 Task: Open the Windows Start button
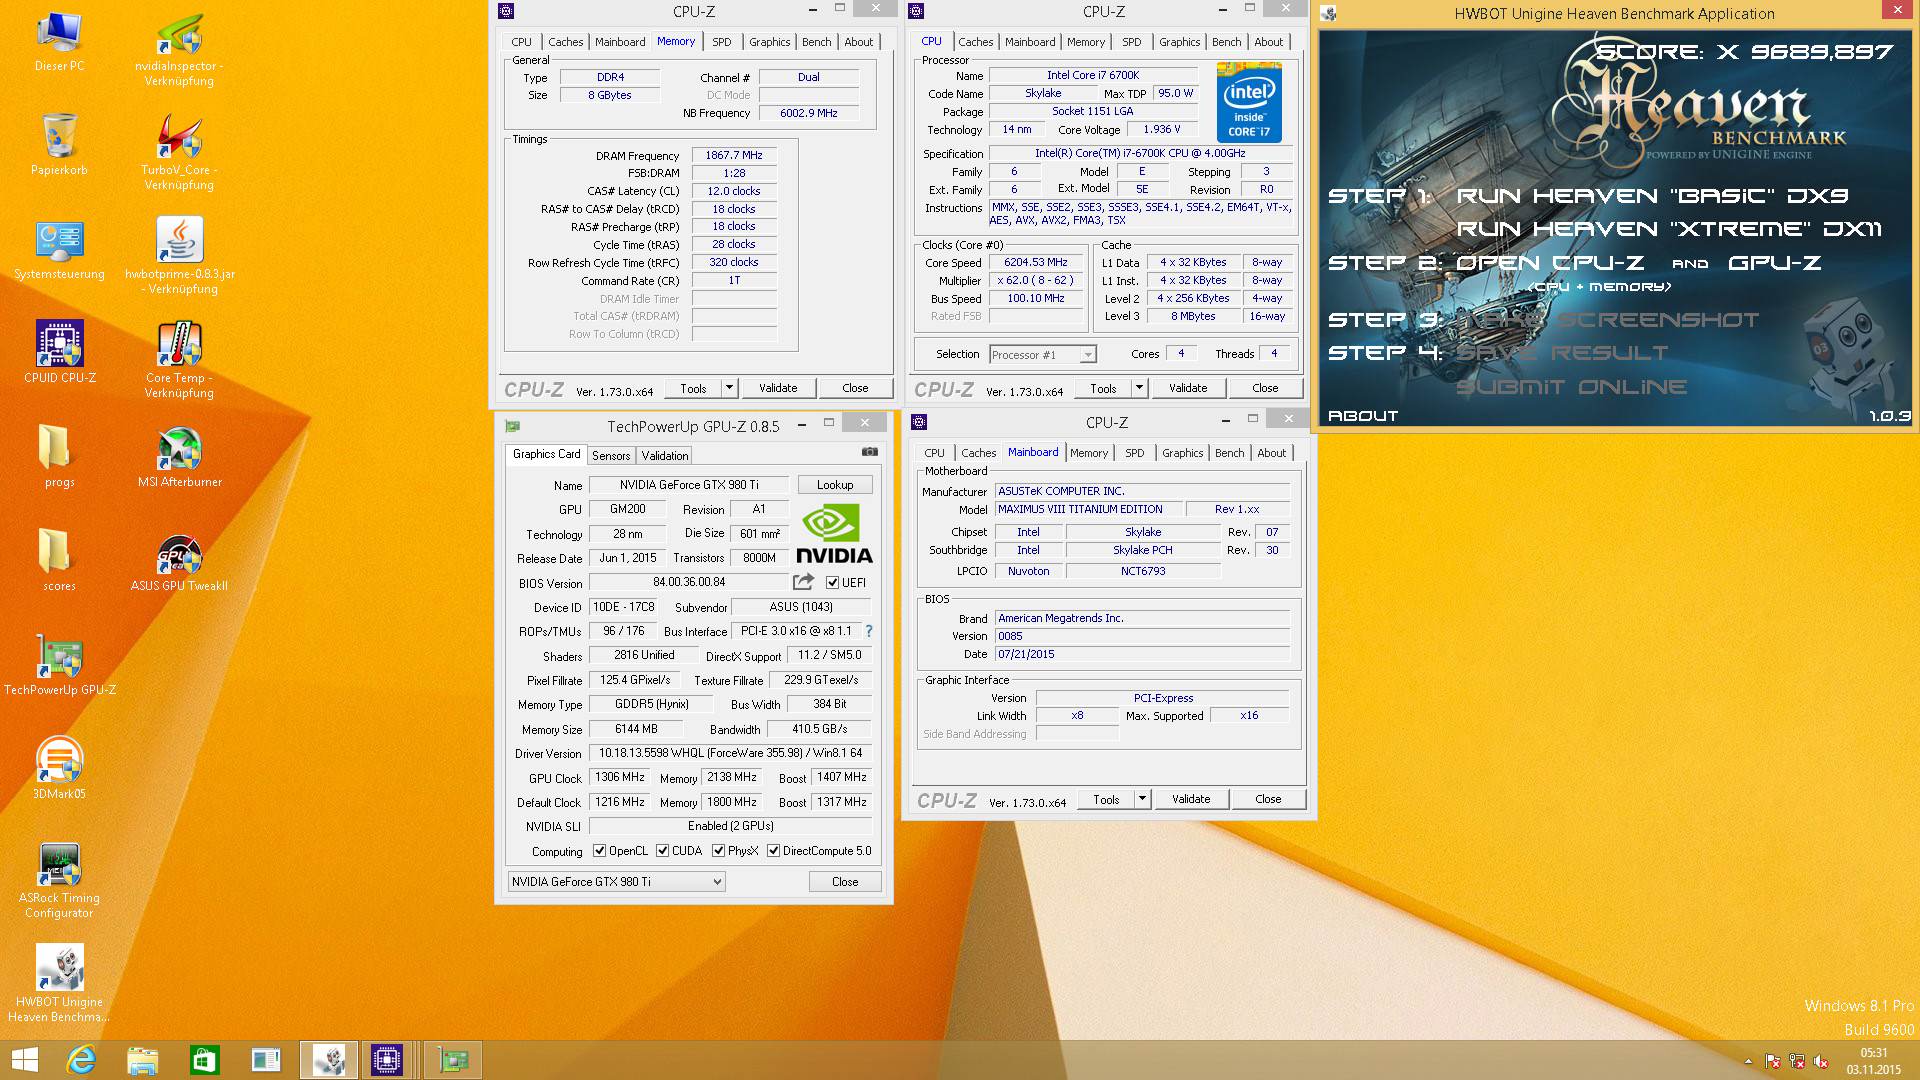tap(25, 1060)
